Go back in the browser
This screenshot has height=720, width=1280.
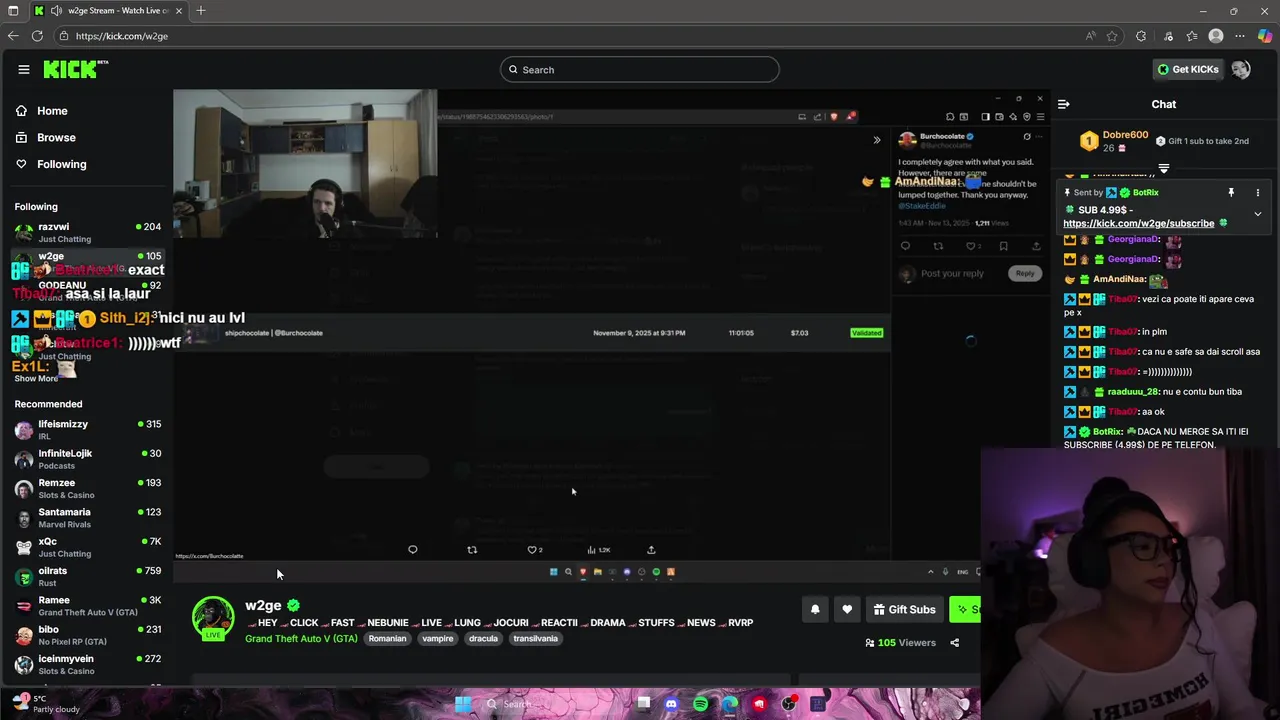12,36
